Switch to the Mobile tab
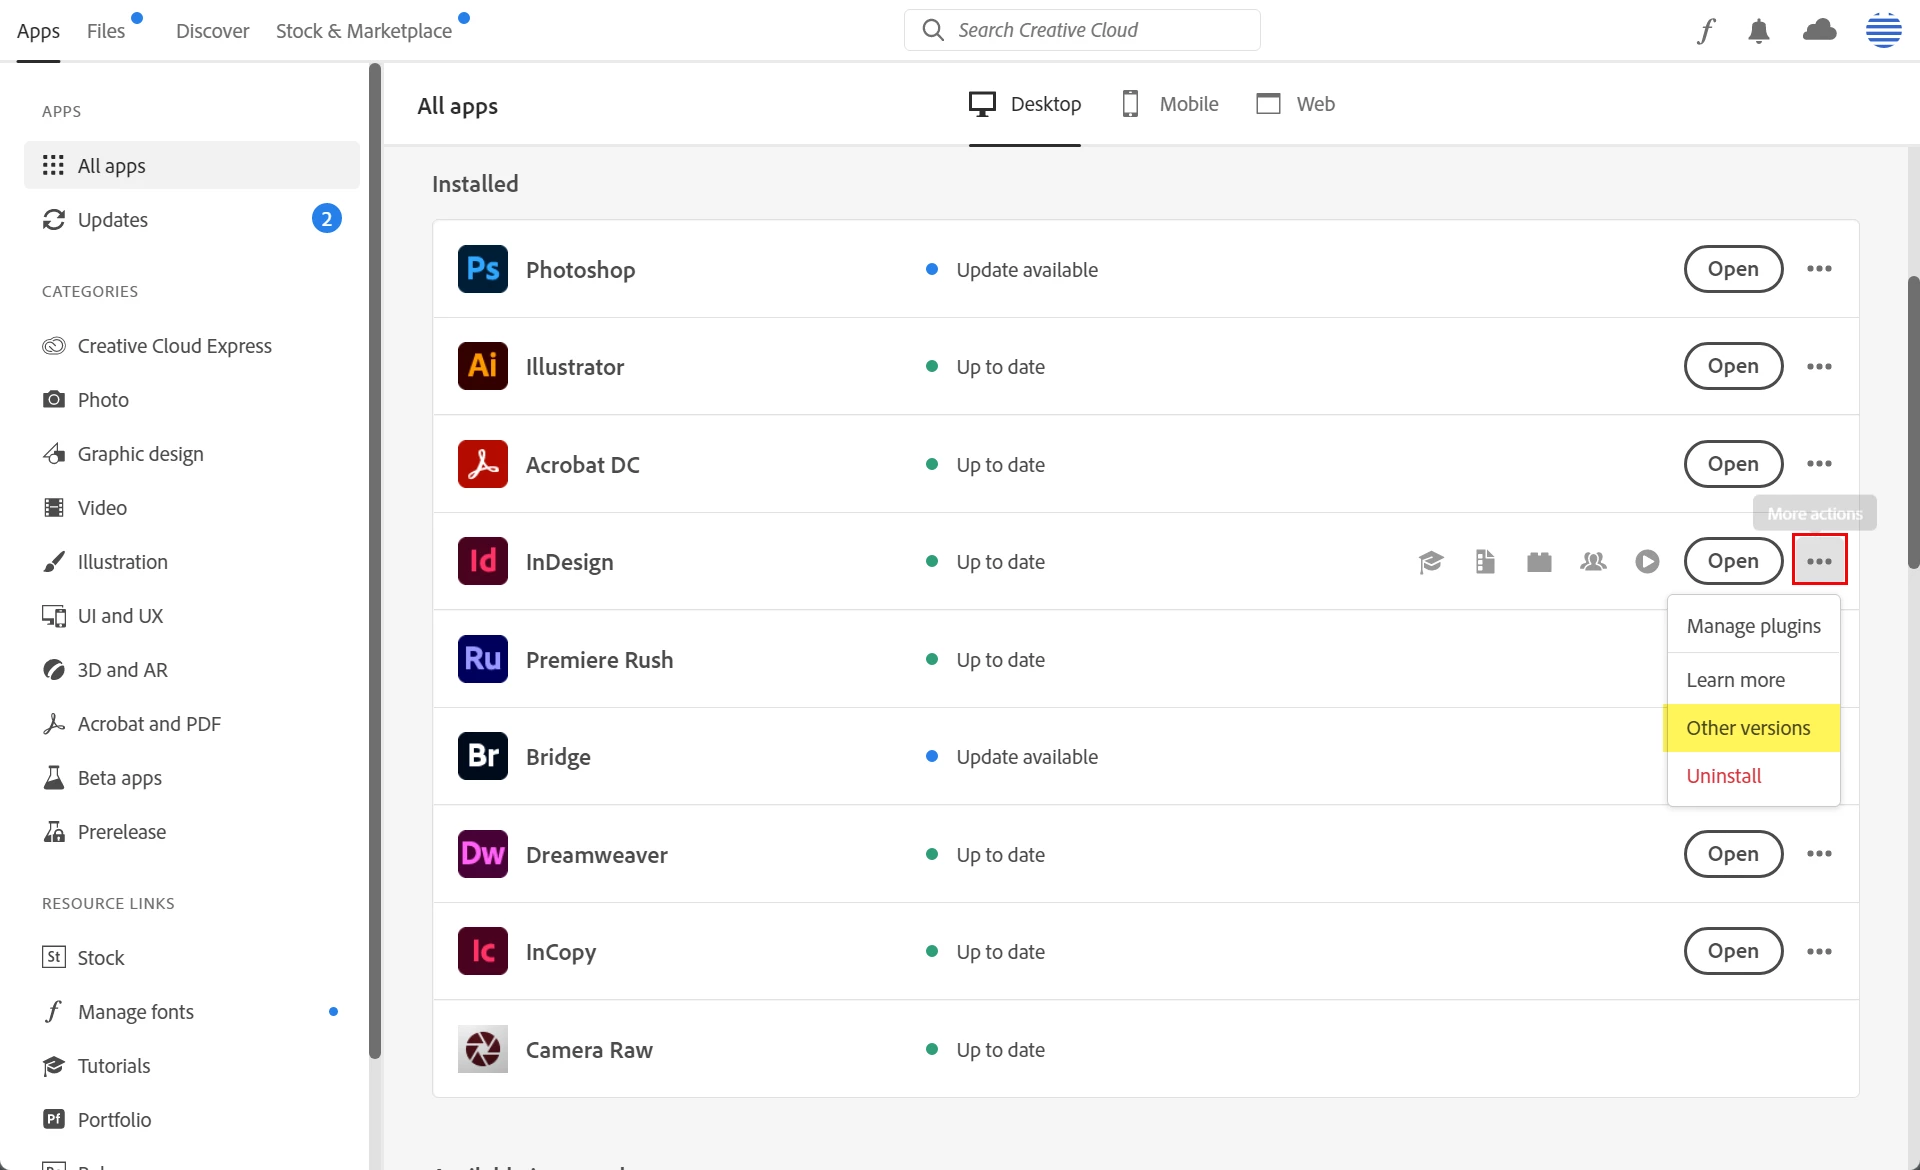Image resolution: width=1920 pixels, height=1170 pixels. (1170, 104)
